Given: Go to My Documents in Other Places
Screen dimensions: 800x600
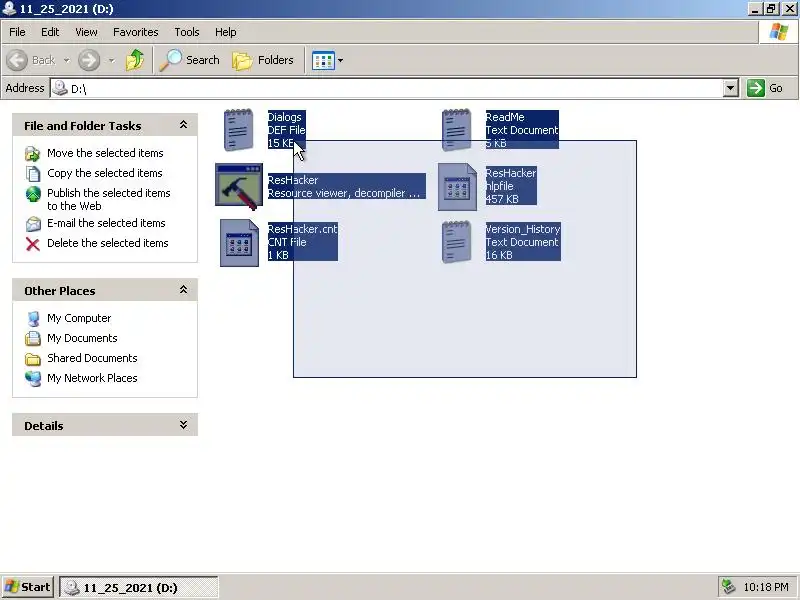Looking at the screenshot, I should (82, 338).
